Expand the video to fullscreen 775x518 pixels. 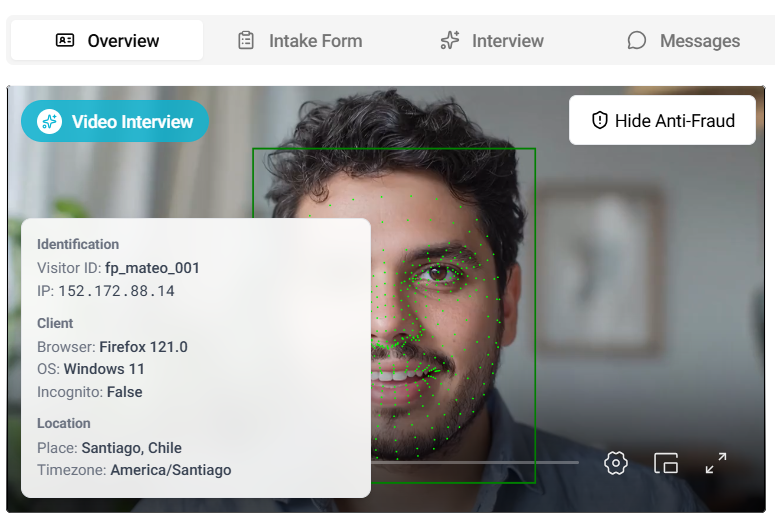click(x=715, y=463)
